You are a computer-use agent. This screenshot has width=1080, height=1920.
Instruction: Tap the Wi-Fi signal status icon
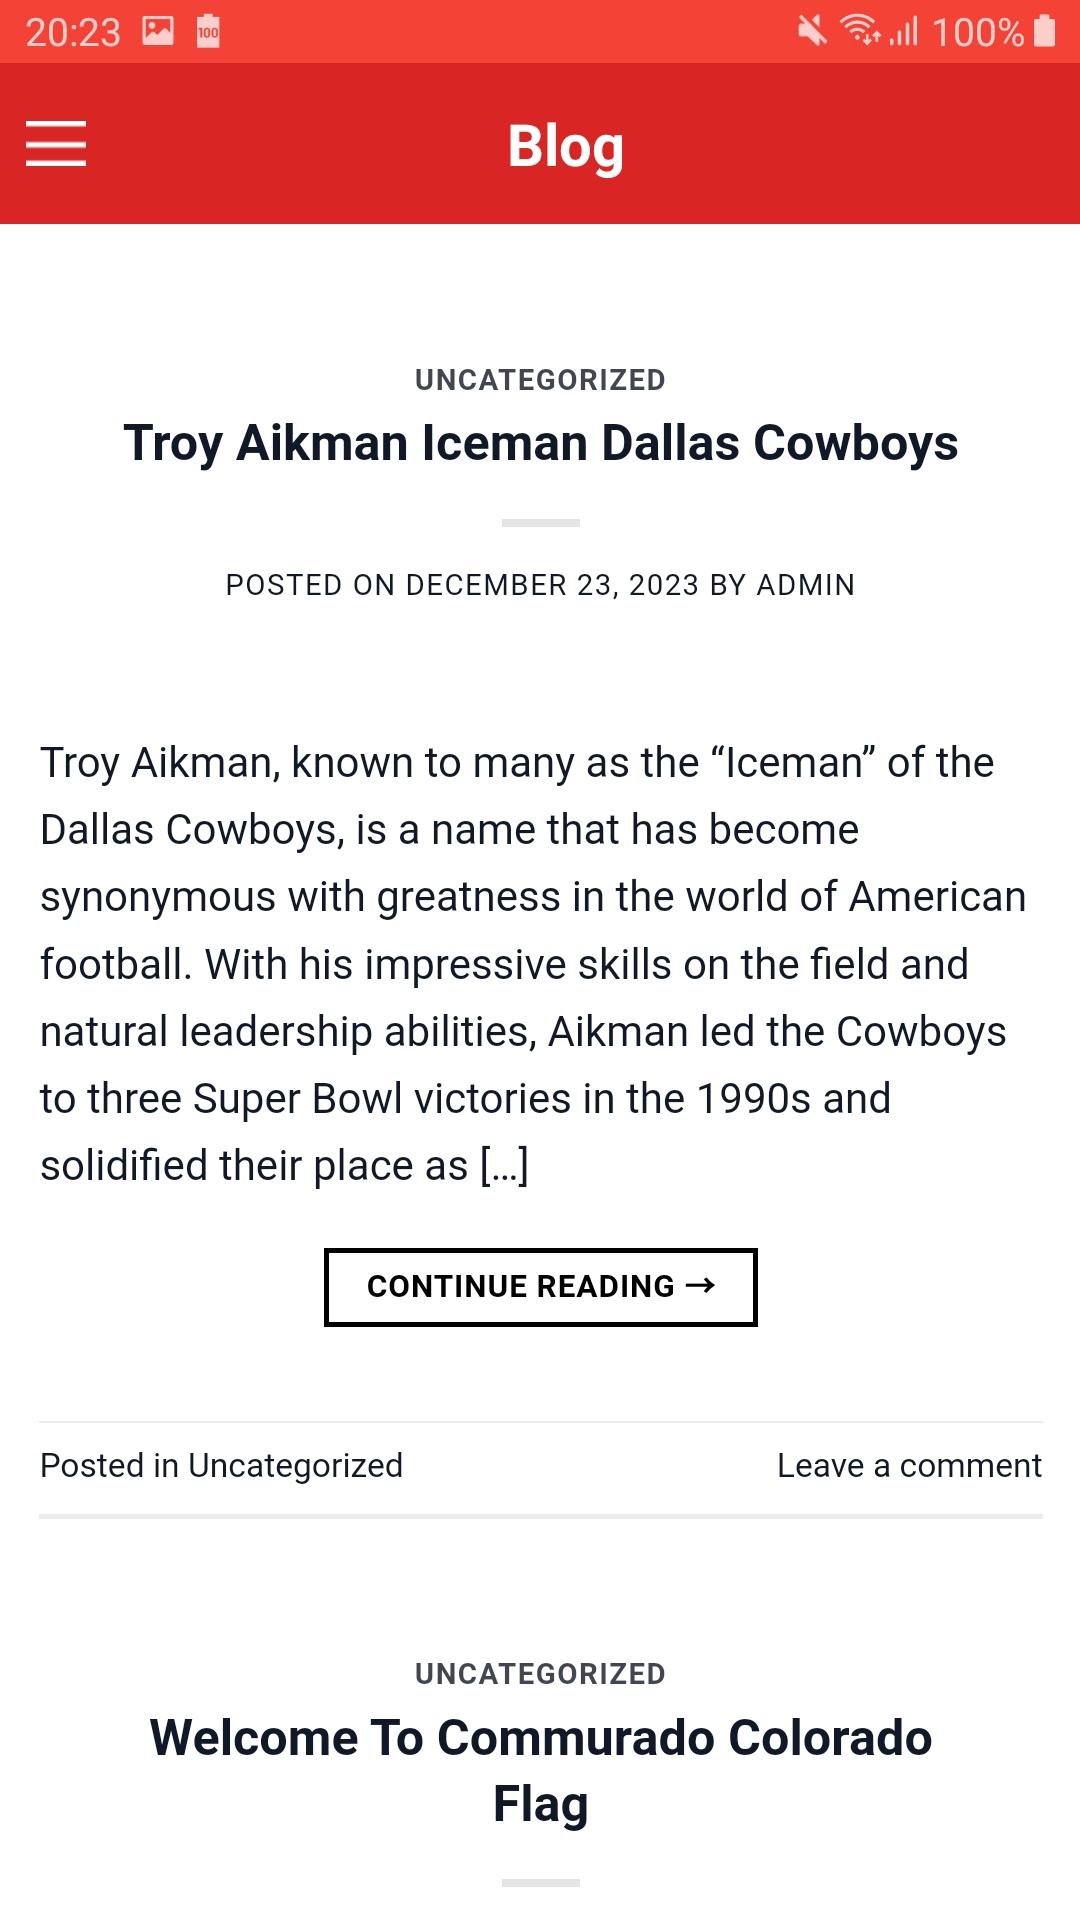860,31
